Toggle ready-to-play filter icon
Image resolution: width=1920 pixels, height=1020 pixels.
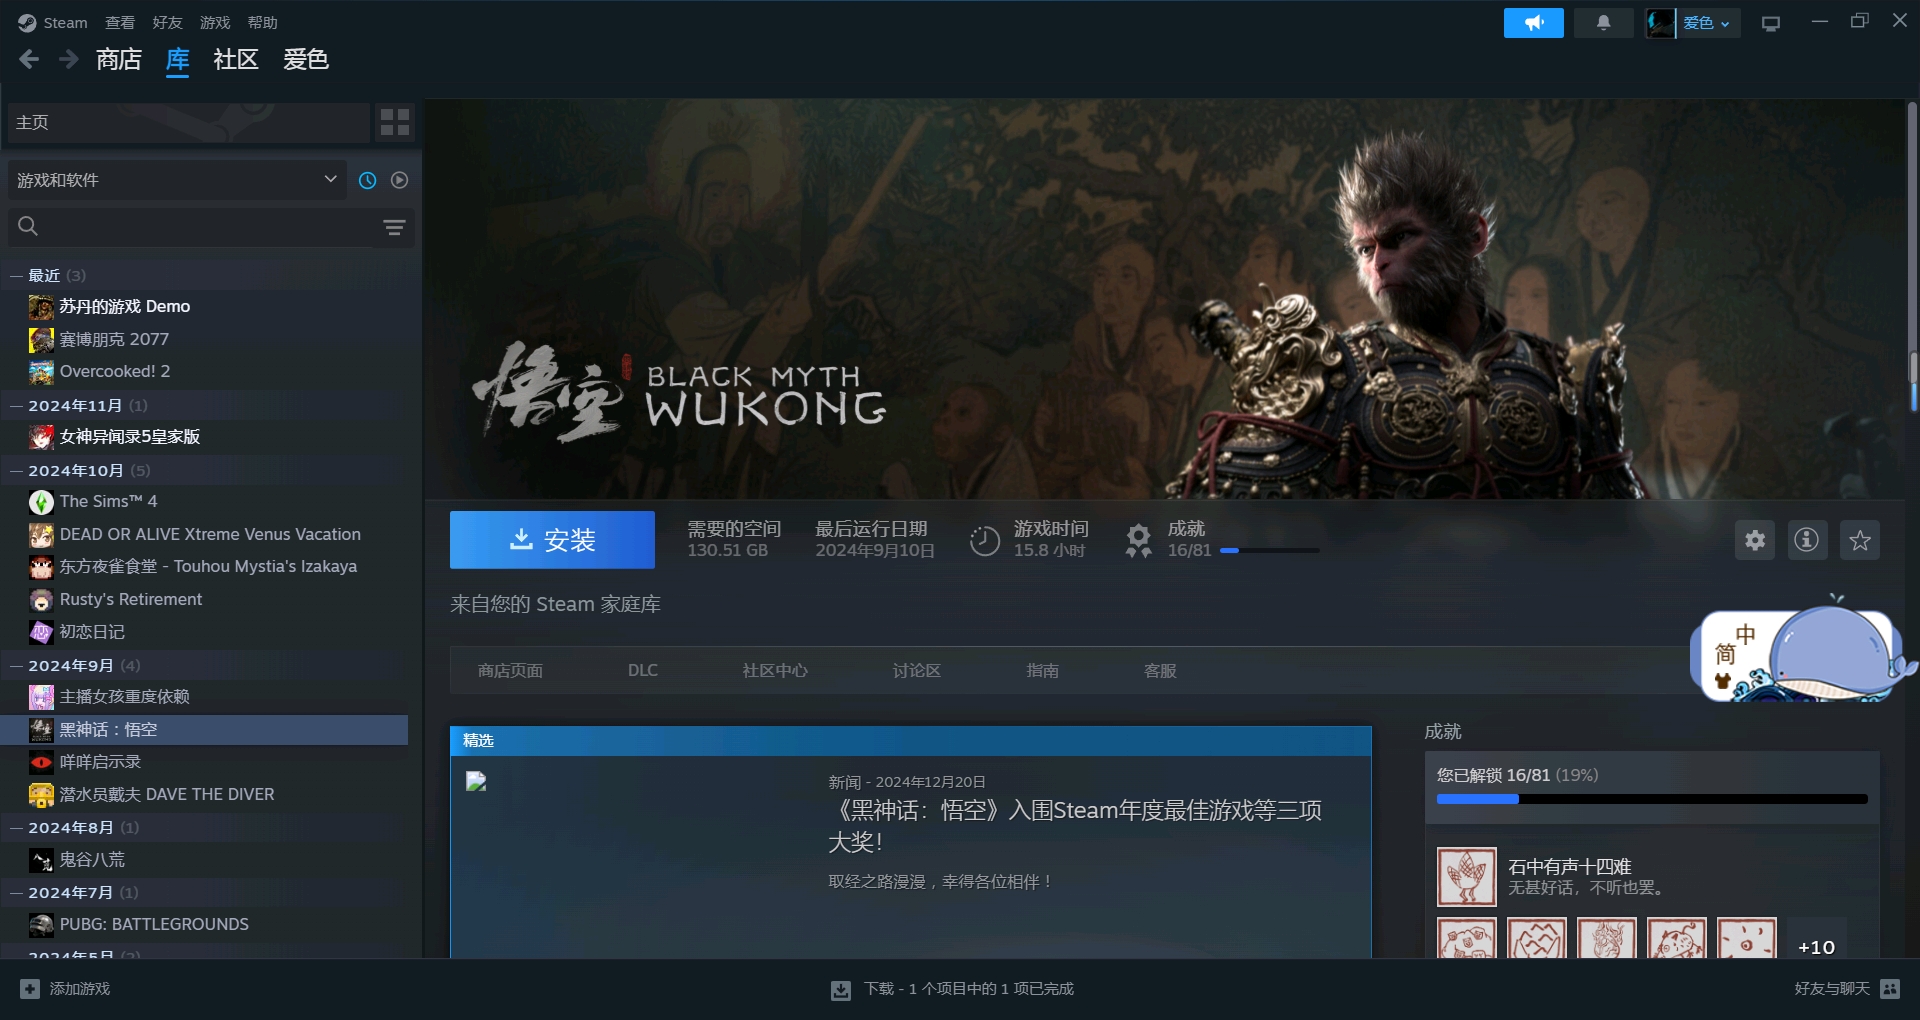pos(400,180)
